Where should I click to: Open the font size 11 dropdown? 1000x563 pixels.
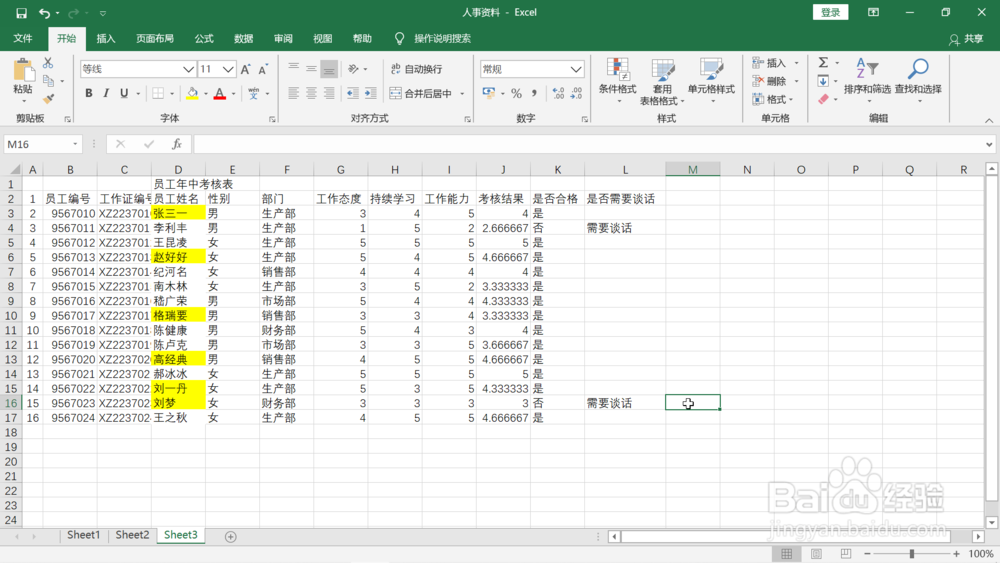[x=228, y=69]
